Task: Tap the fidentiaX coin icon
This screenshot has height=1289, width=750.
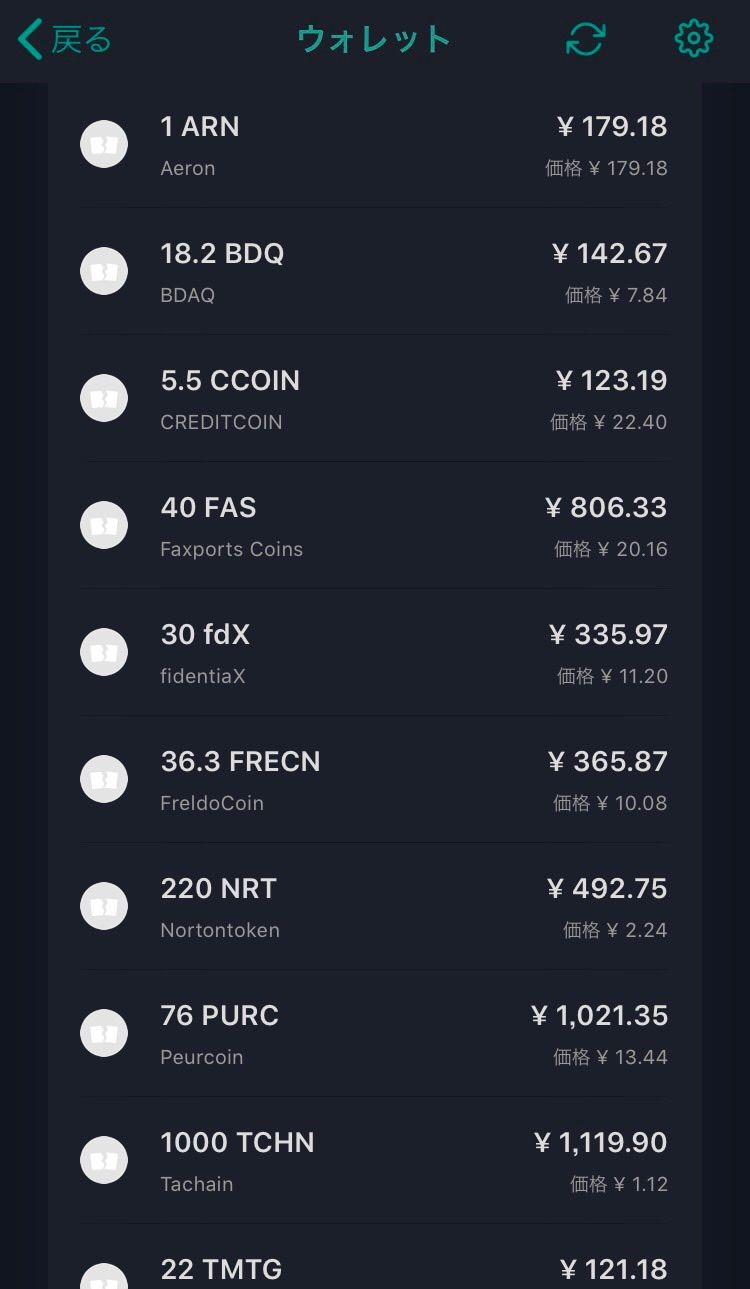Action: [x=104, y=652]
